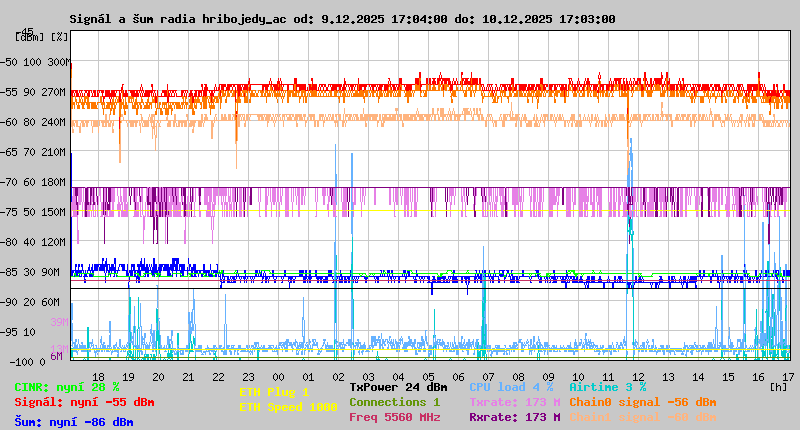Click the '-50 100 300M' y-axis label

35,62
